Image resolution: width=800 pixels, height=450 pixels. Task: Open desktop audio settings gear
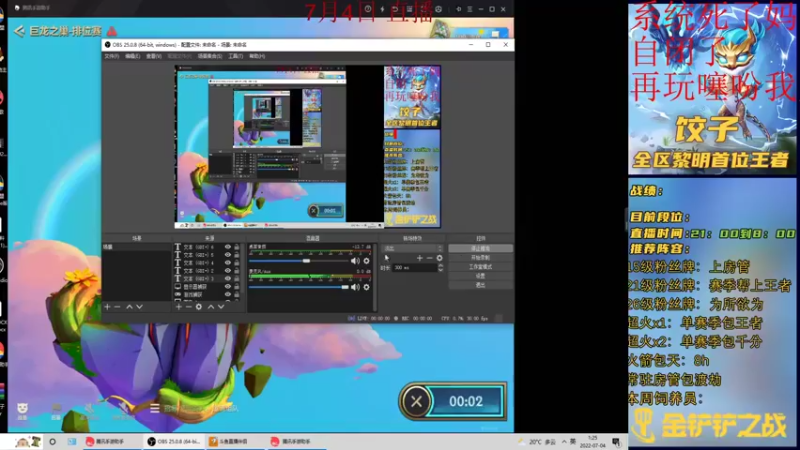pyautogui.click(x=366, y=261)
